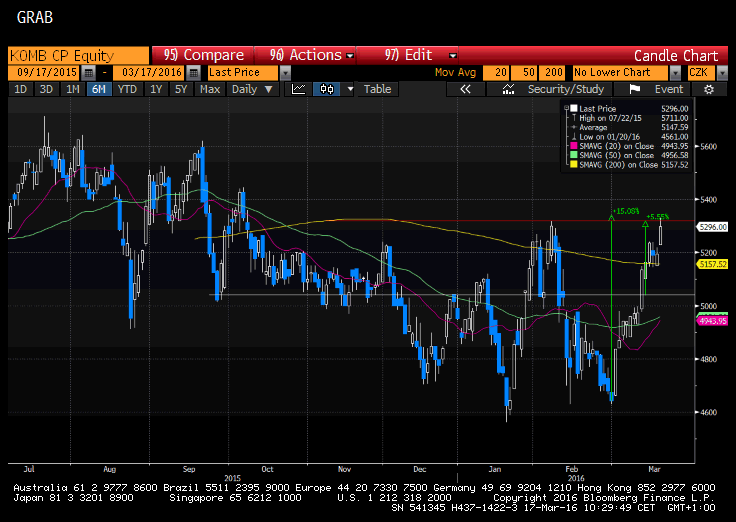
Task: Open the end date calendar picker icon
Action: (193, 73)
